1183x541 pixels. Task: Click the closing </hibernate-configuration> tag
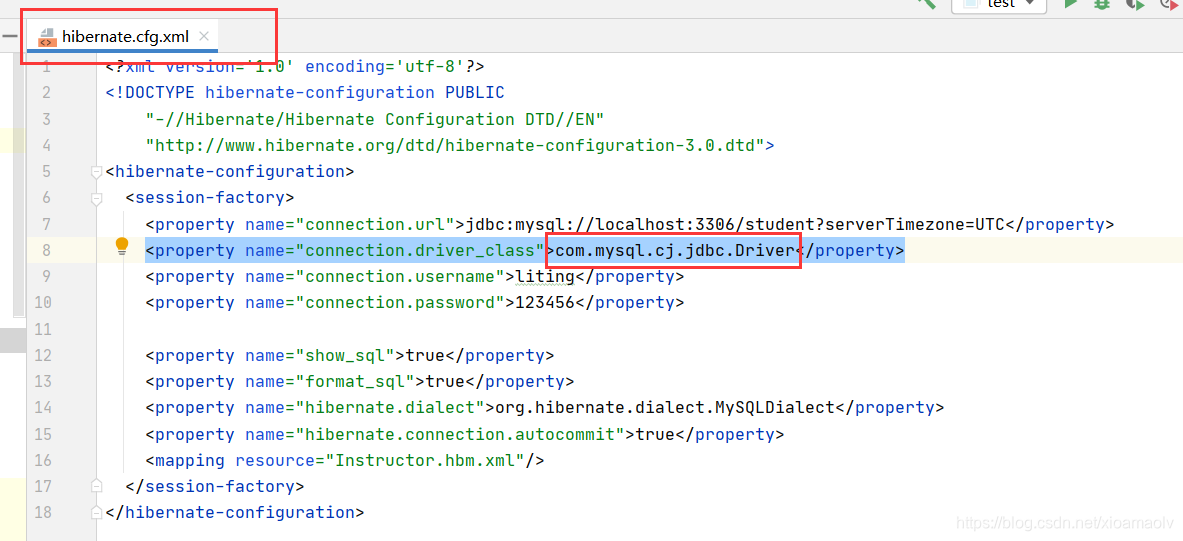pyautogui.click(x=235, y=512)
